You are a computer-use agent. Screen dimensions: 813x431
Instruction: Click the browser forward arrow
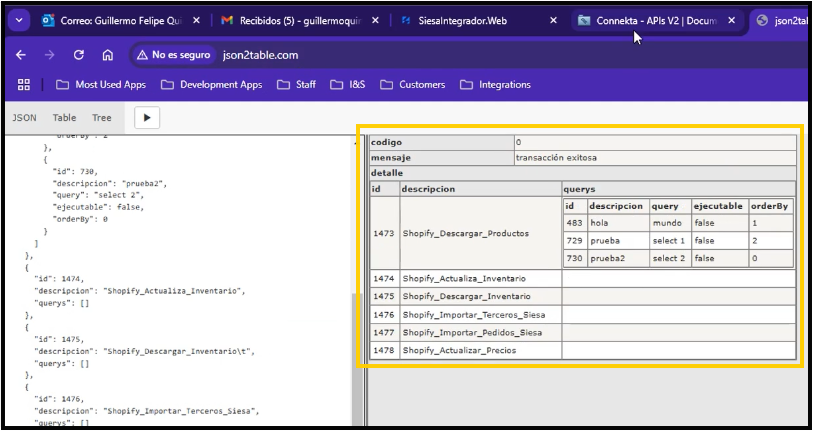(x=50, y=55)
